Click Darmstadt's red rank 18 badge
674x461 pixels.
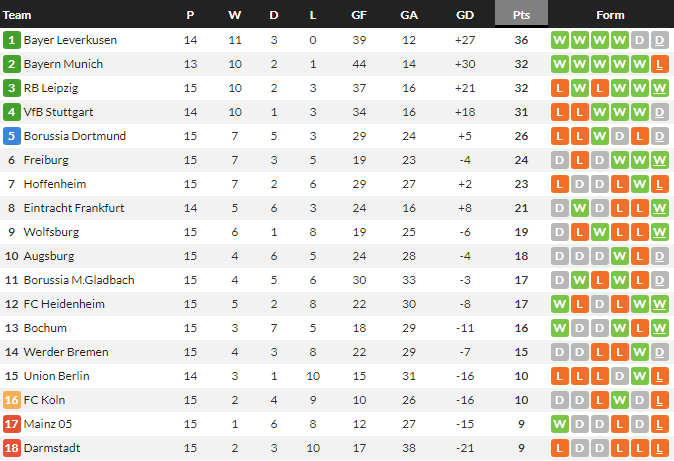12,448
